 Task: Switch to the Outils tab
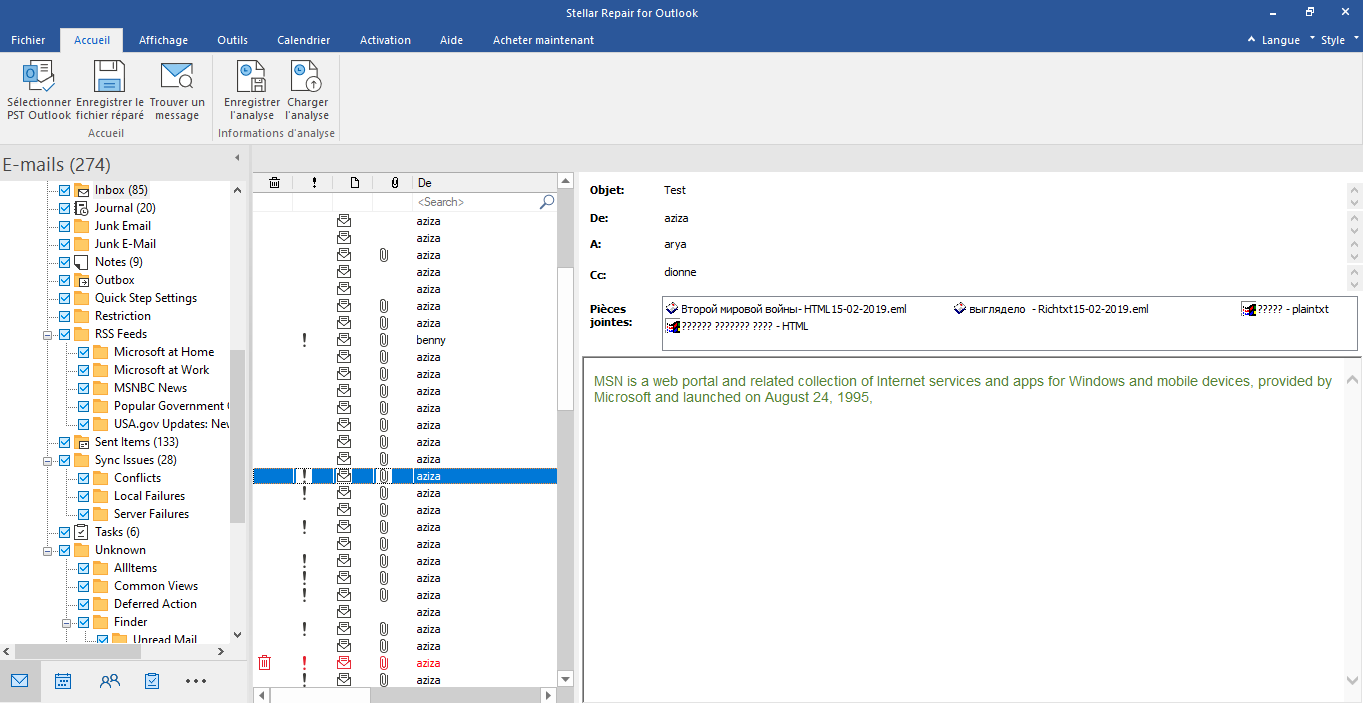[x=233, y=40]
